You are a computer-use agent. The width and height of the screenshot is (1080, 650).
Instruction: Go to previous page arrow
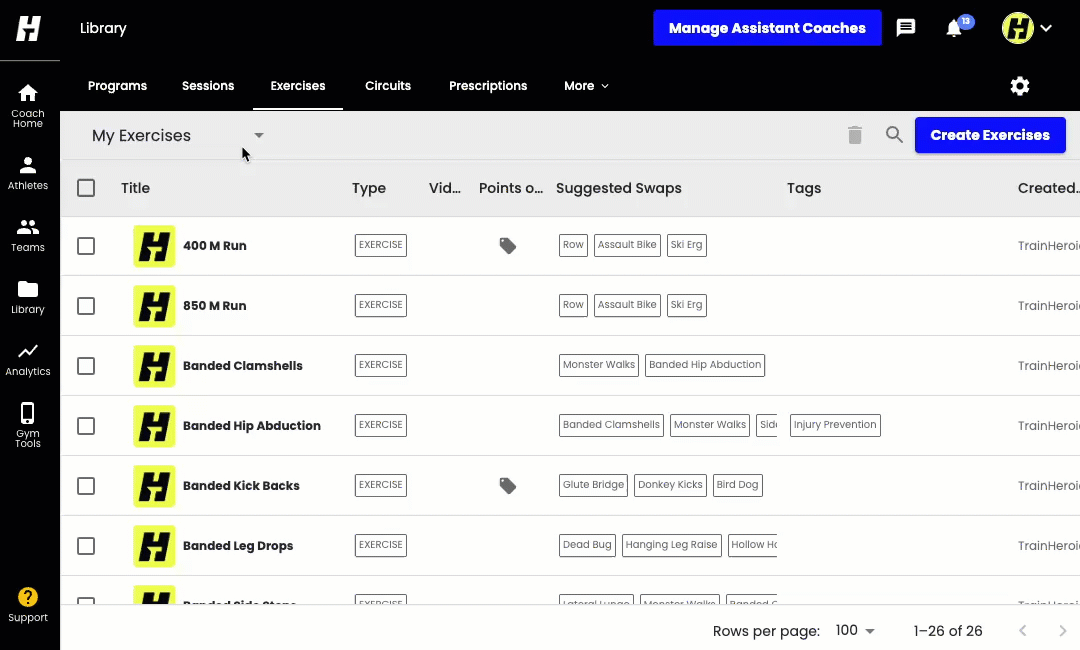(1023, 631)
